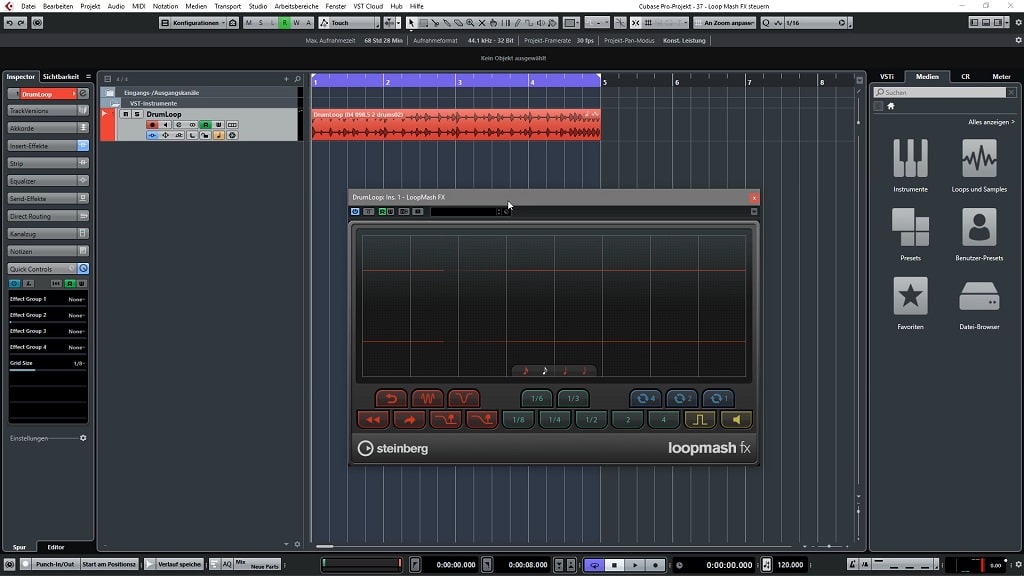The width and height of the screenshot is (1024, 576).
Task: Open Instrumente in media browser
Action: click(910, 165)
